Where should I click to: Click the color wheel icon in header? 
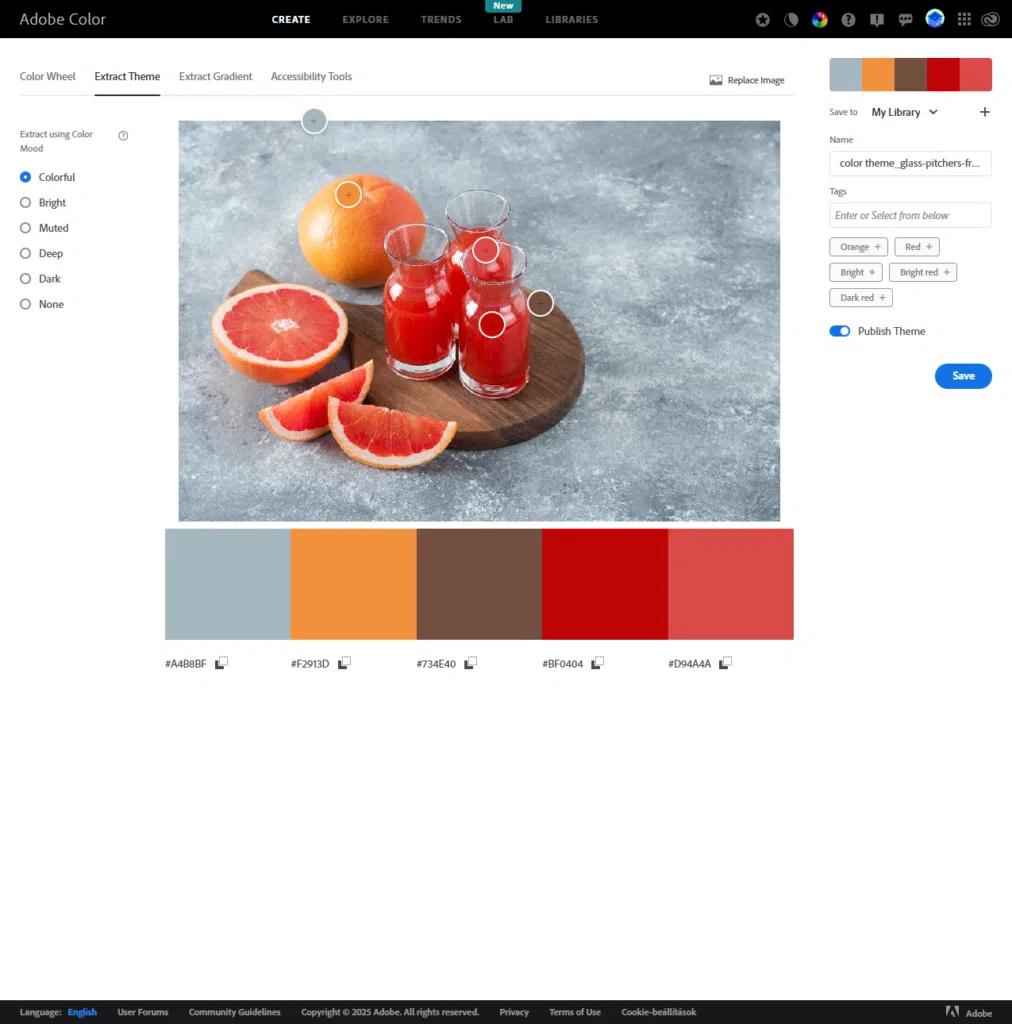tap(819, 19)
